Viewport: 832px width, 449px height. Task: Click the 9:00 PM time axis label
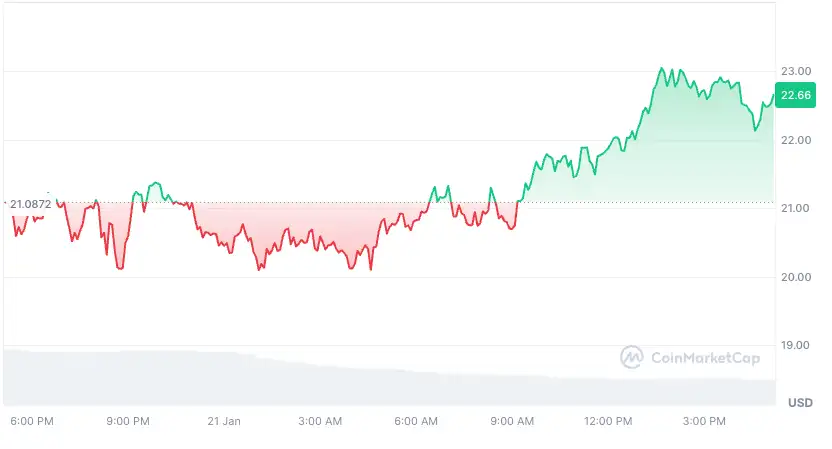click(128, 422)
